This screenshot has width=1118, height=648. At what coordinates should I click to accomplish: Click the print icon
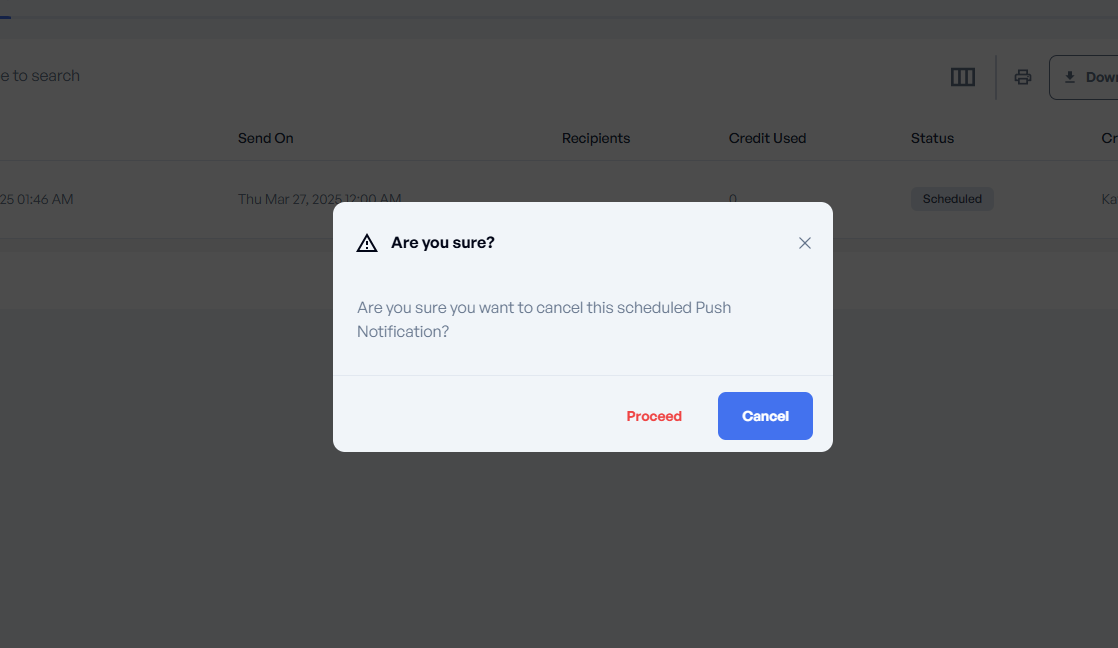[x=1022, y=77]
